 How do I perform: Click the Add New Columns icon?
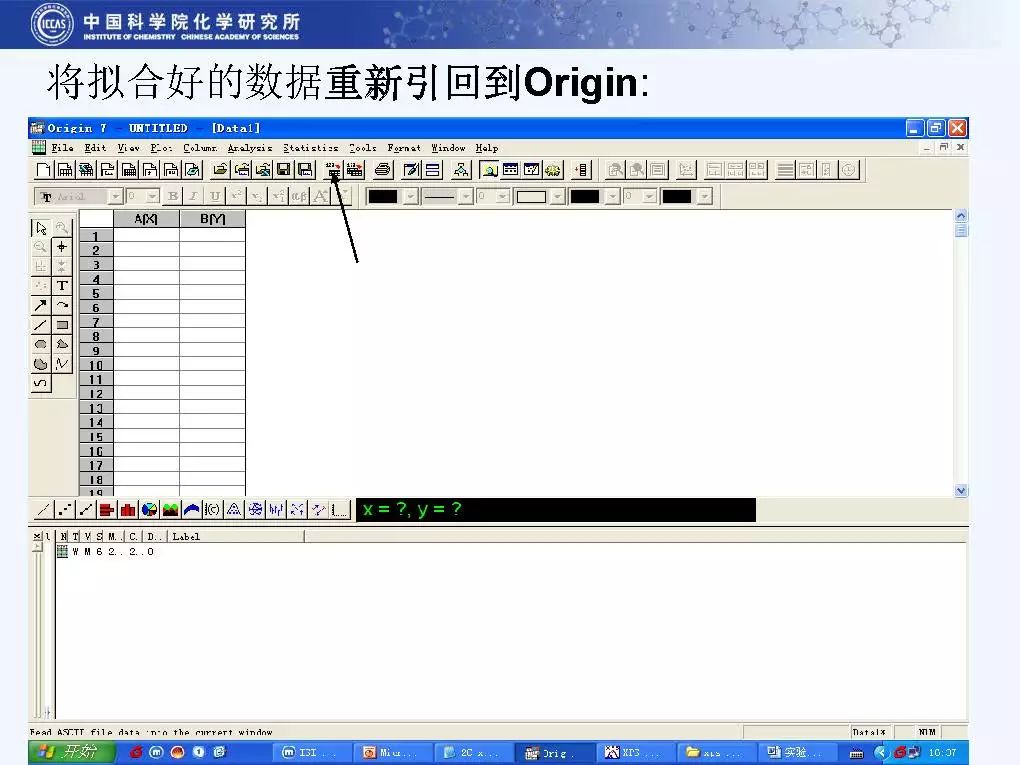pos(581,170)
